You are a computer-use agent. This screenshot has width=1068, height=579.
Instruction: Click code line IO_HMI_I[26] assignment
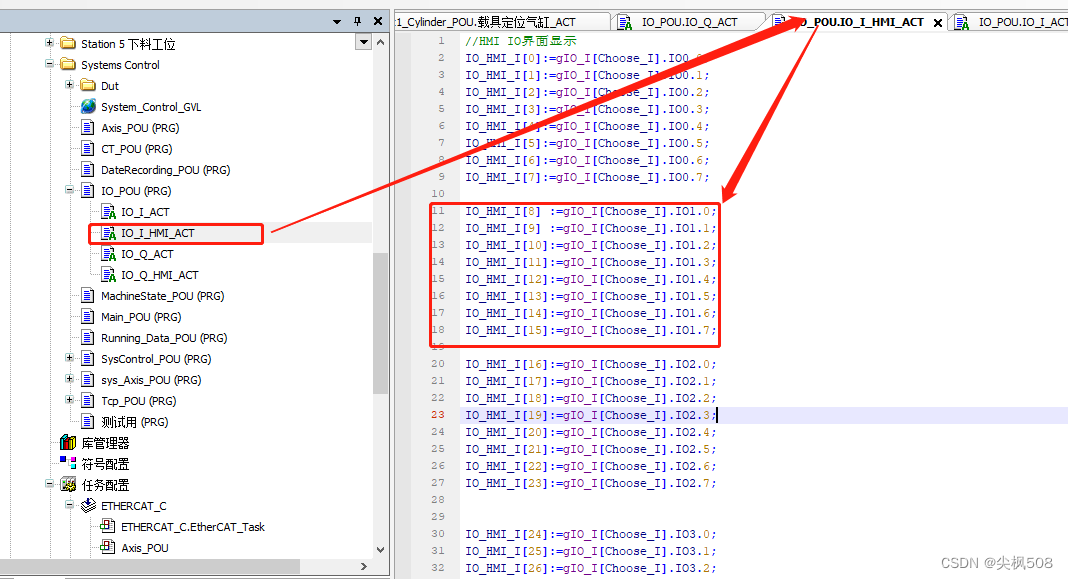click(590, 568)
